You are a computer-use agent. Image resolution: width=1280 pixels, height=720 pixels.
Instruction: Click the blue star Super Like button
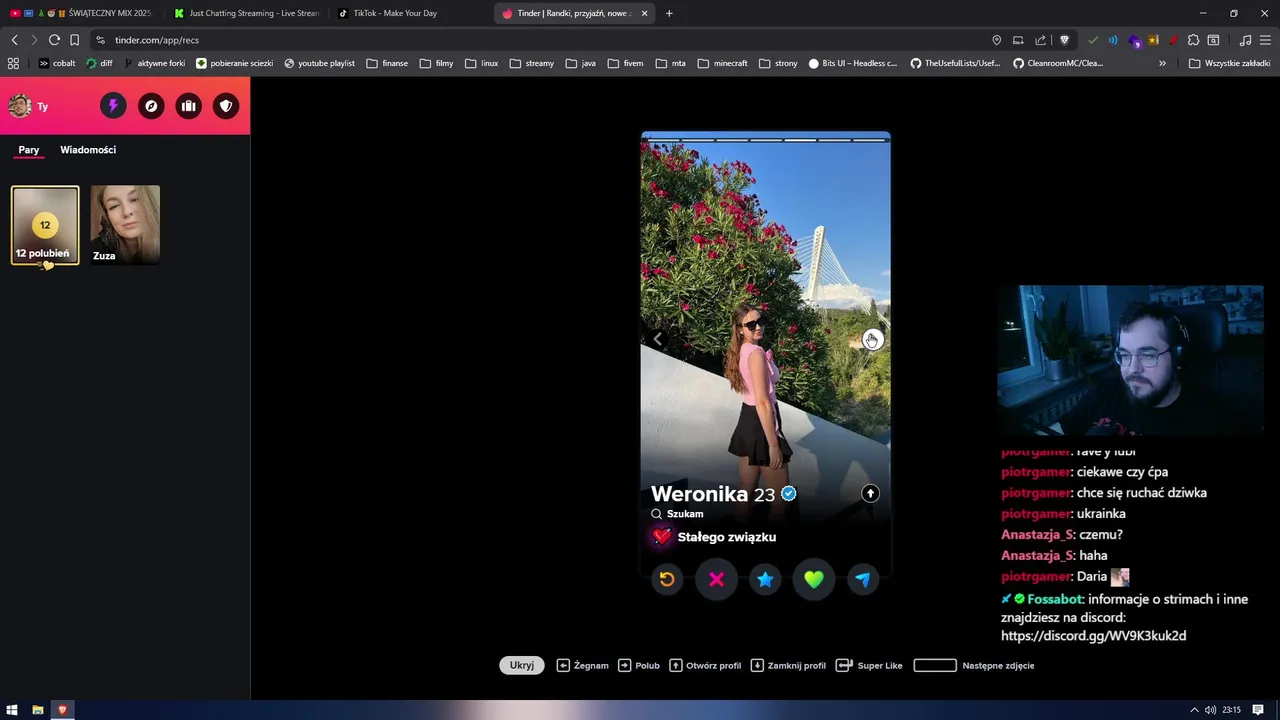pos(765,579)
